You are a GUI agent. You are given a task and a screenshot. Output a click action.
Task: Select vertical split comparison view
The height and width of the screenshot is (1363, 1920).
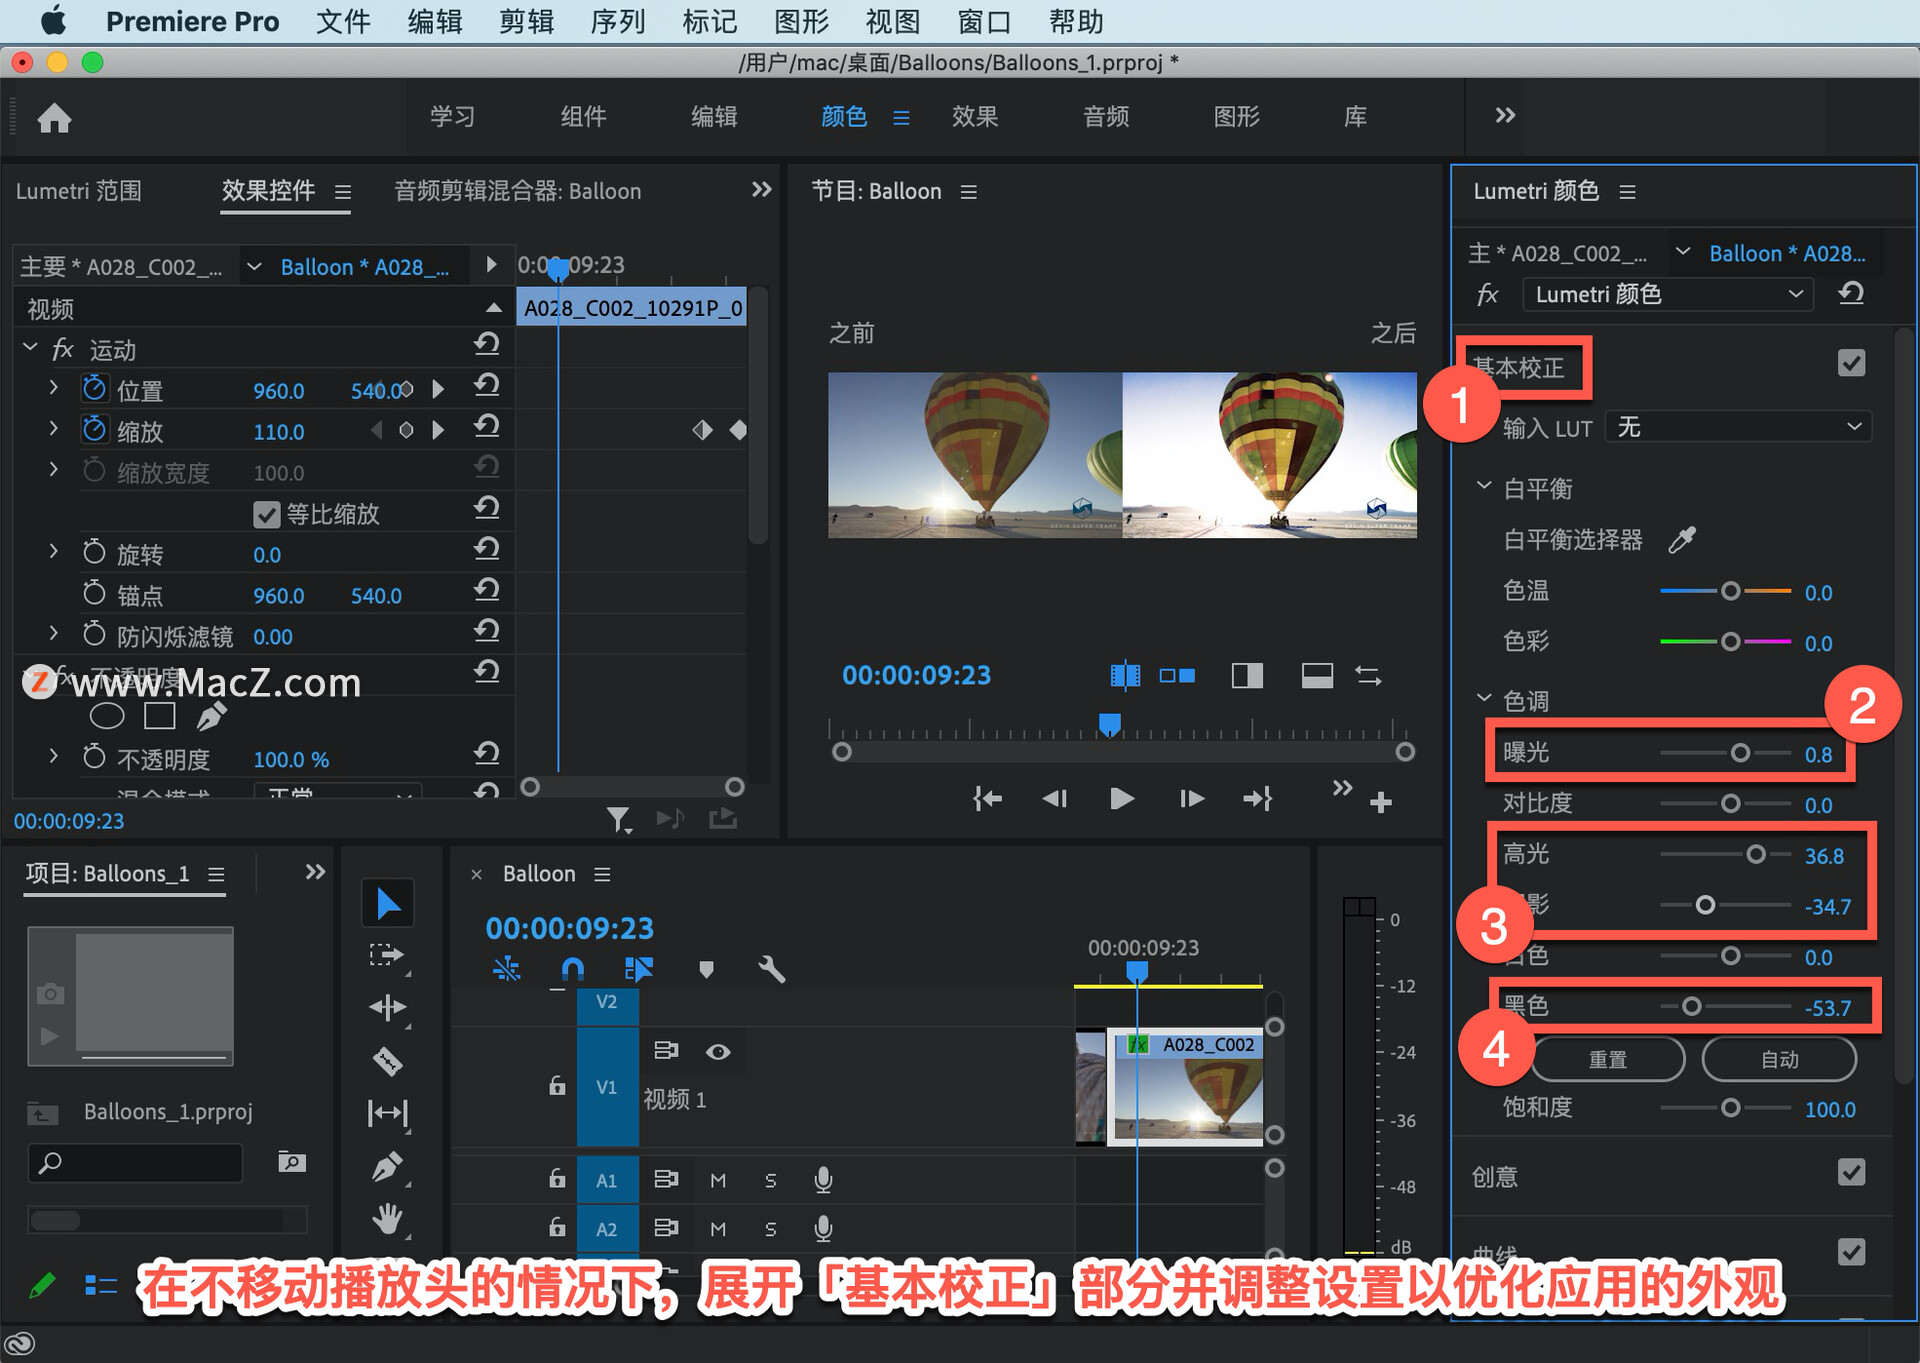pos(1247,676)
